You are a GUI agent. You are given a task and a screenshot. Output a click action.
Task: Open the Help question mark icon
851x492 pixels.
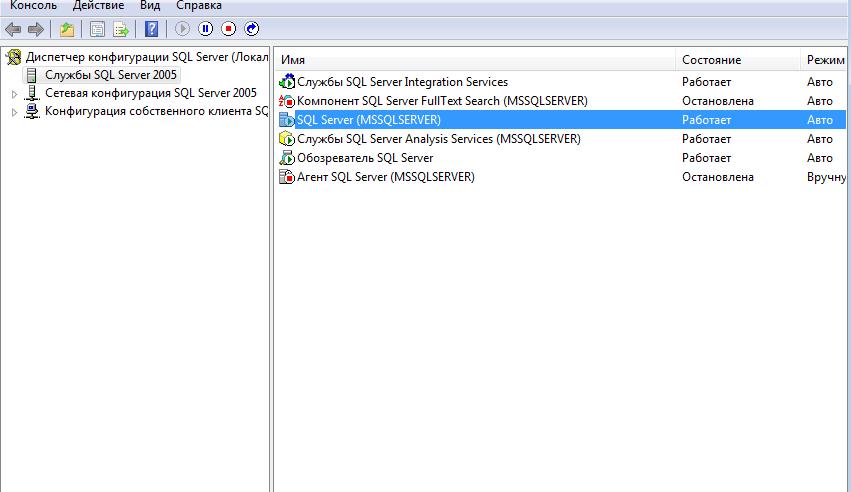coord(151,29)
